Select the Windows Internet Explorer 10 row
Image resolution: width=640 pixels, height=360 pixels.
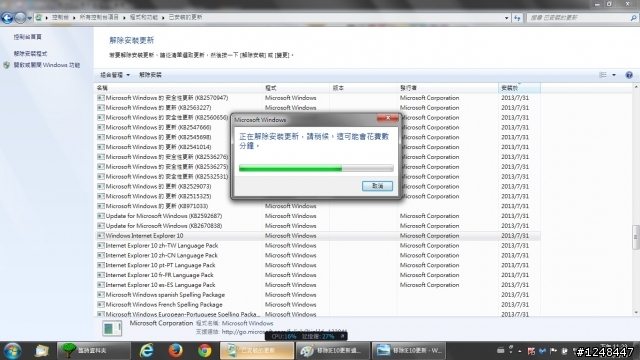[x=318, y=236]
